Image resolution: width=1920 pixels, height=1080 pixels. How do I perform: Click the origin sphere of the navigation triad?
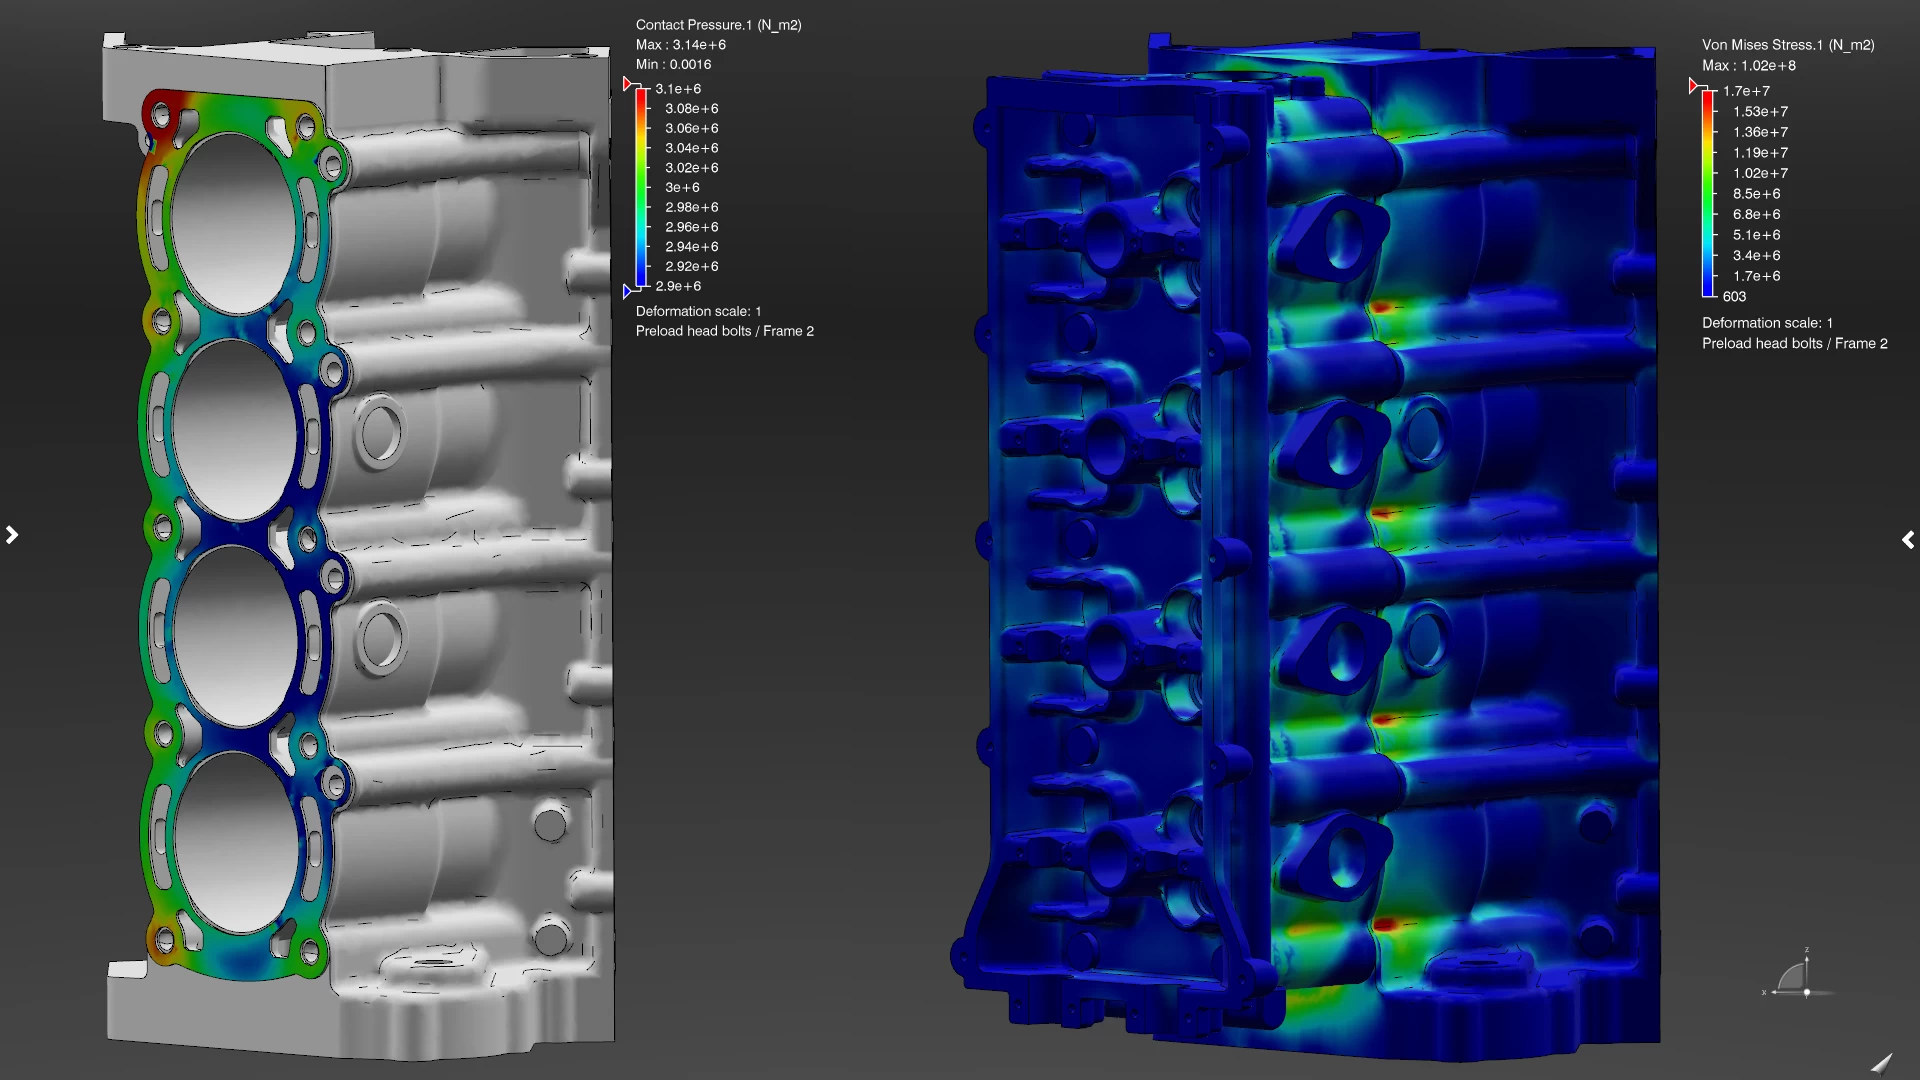[1807, 992]
